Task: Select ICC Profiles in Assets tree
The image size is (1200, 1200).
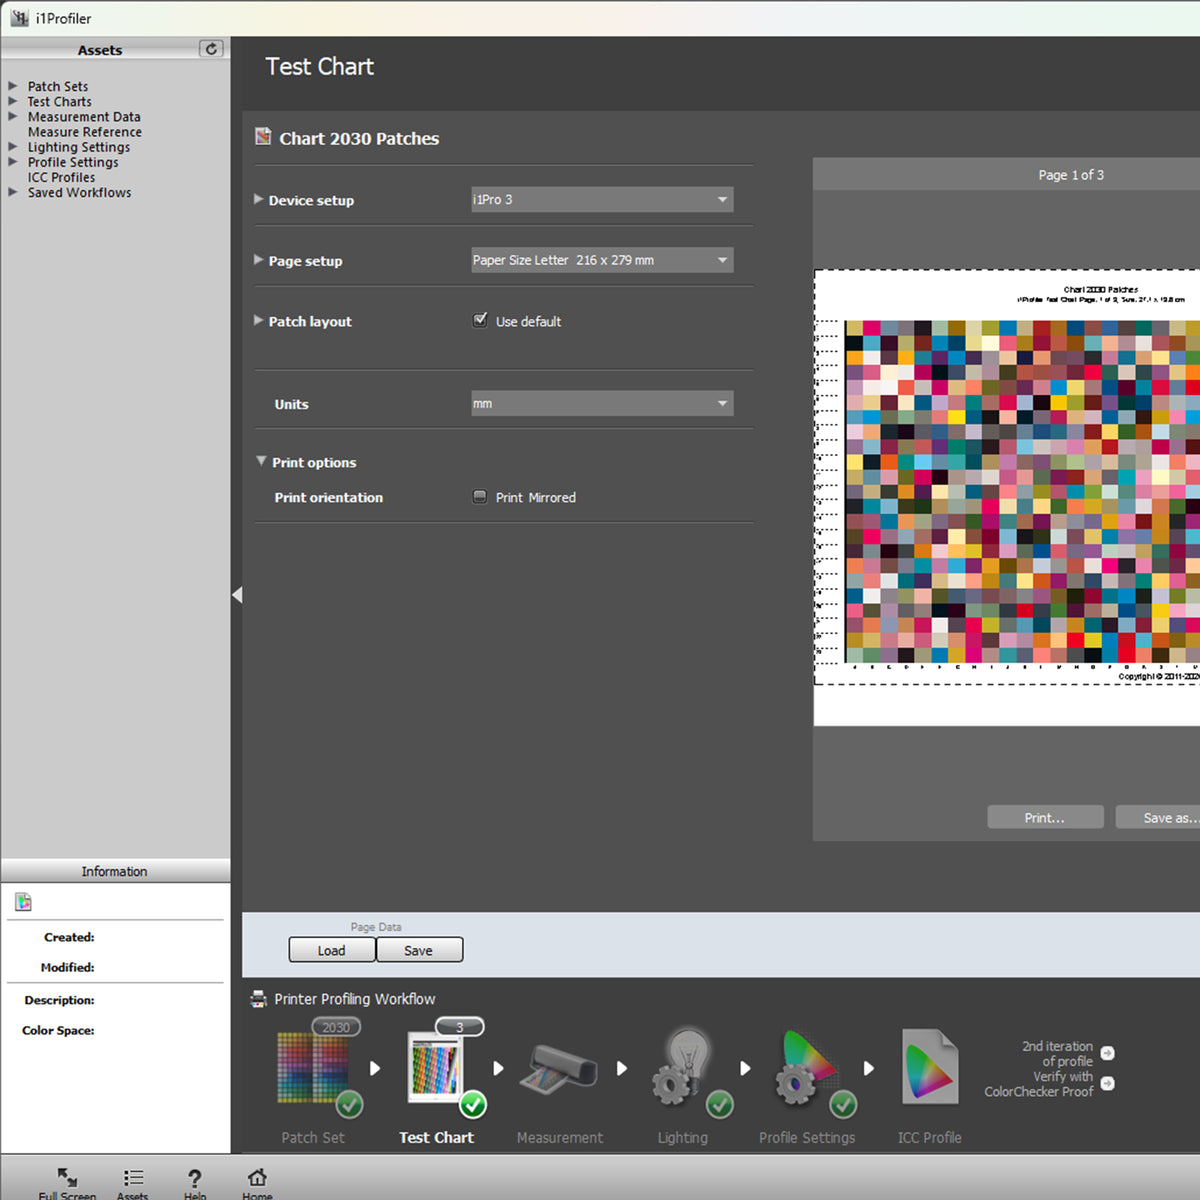Action: [x=61, y=177]
